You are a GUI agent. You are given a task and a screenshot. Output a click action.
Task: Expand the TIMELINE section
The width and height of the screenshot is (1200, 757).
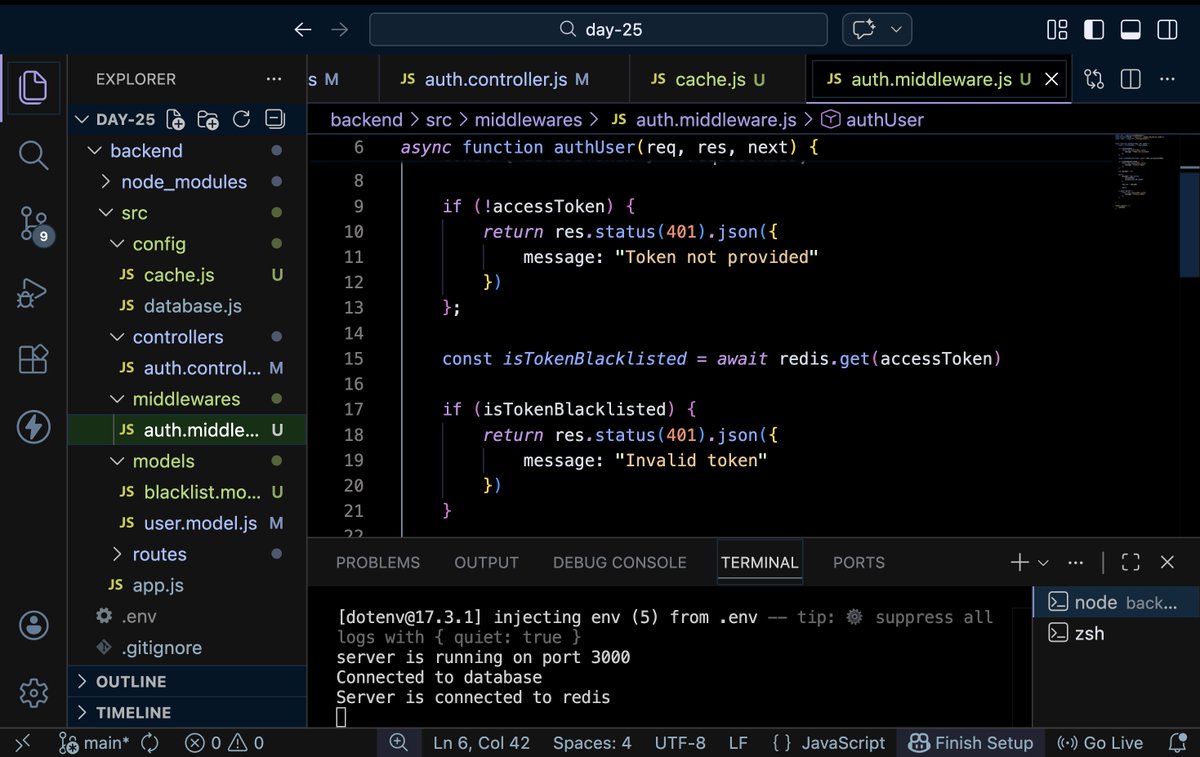tap(187, 712)
